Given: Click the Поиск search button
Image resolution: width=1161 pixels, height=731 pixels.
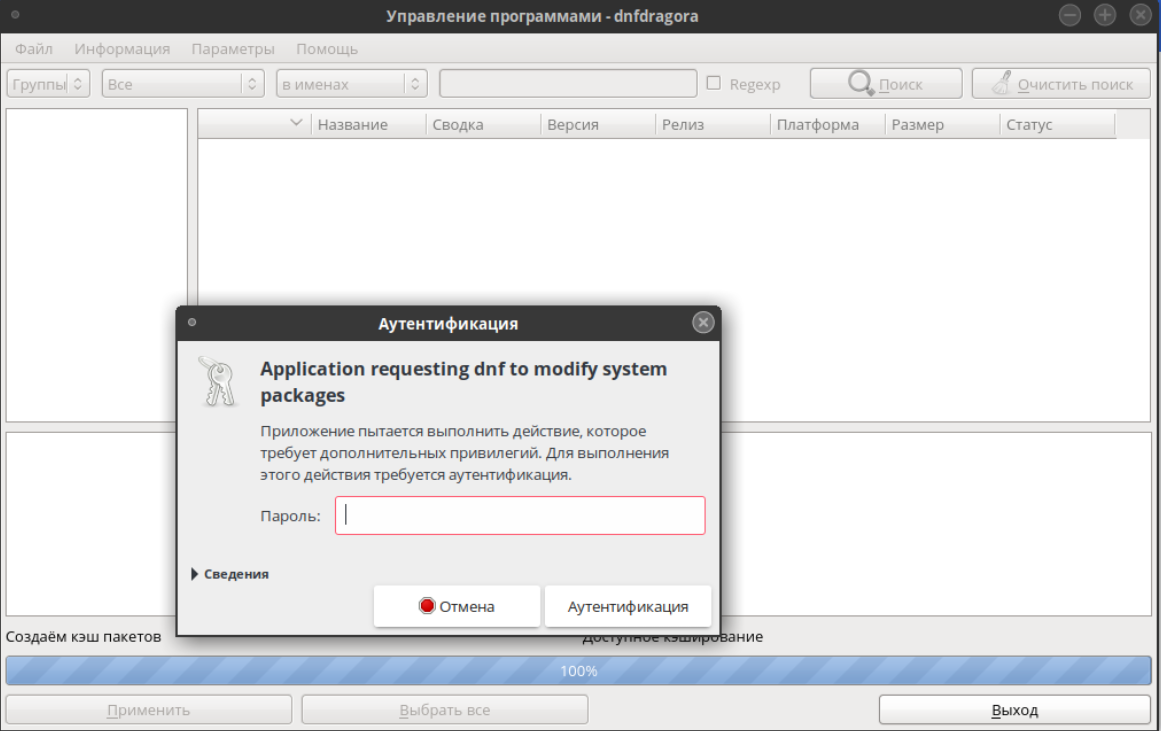Looking at the screenshot, I should [886, 84].
